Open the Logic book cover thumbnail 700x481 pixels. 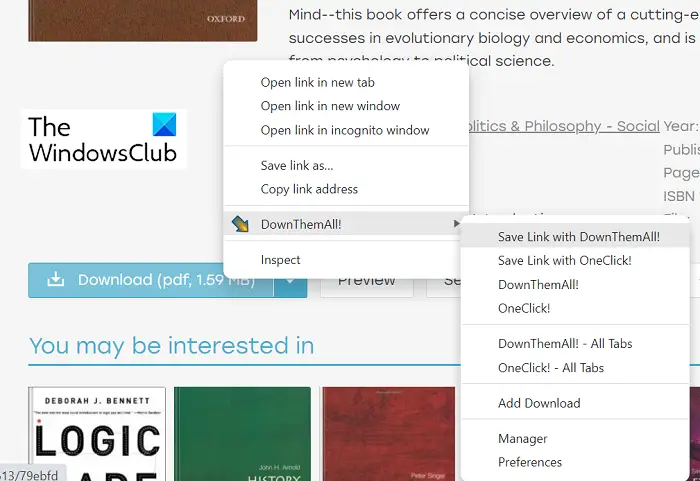[x=97, y=434]
